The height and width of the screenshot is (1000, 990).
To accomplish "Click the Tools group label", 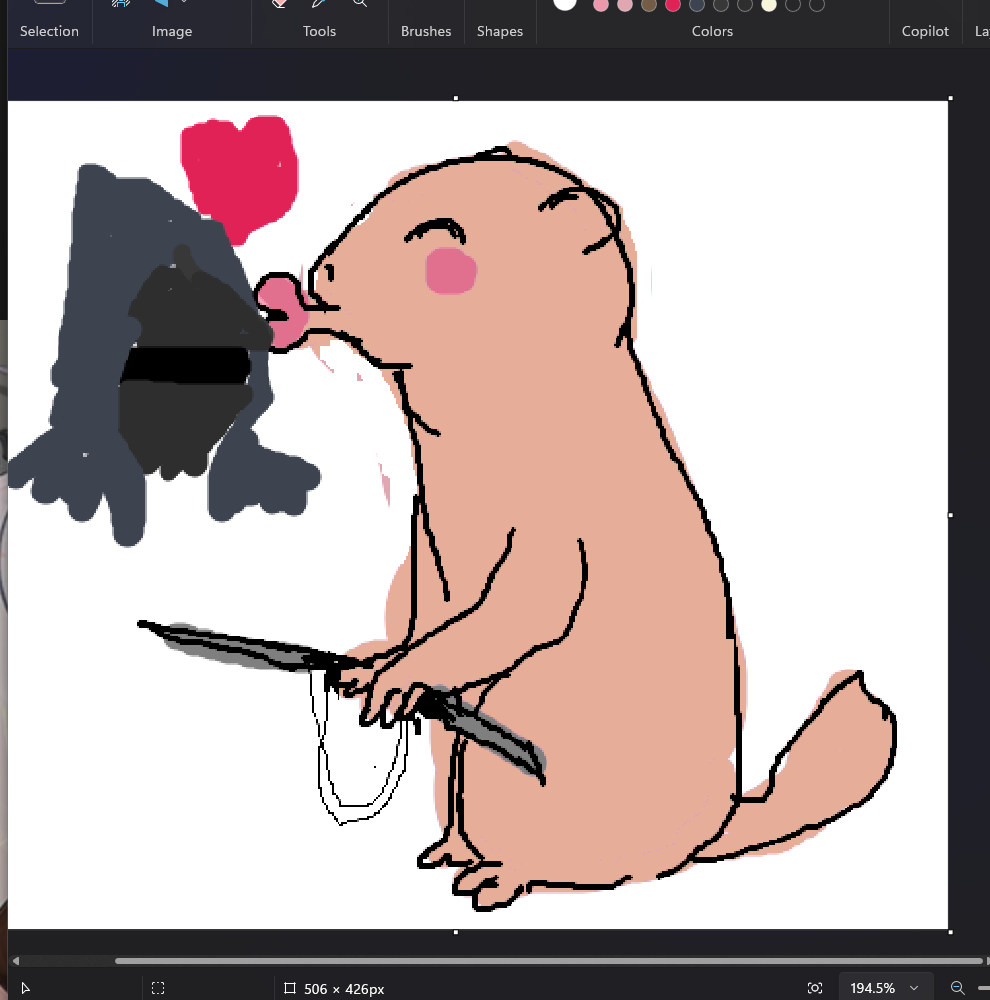I will (x=319, y=31).
